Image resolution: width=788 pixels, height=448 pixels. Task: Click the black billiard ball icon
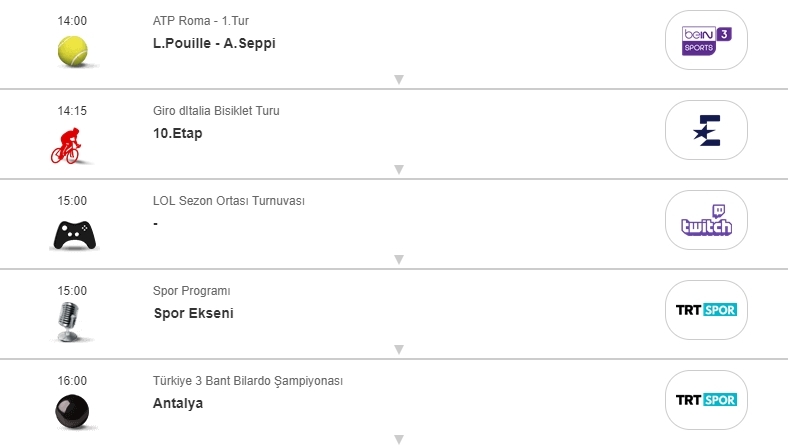click(x=72, y=412)
